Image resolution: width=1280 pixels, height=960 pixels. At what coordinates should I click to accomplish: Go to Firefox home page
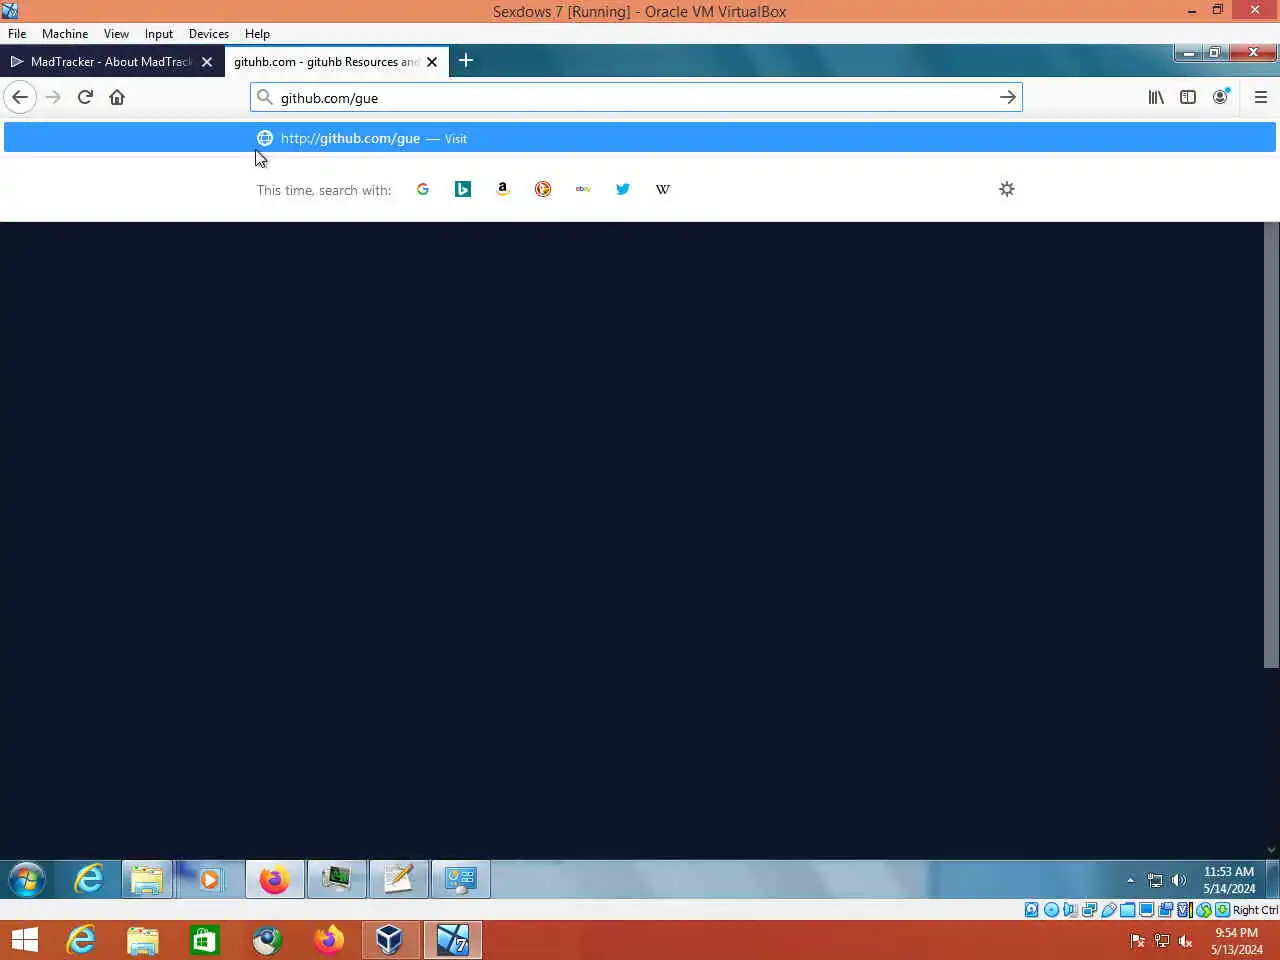pyautogui.click(x=117, y=97)
